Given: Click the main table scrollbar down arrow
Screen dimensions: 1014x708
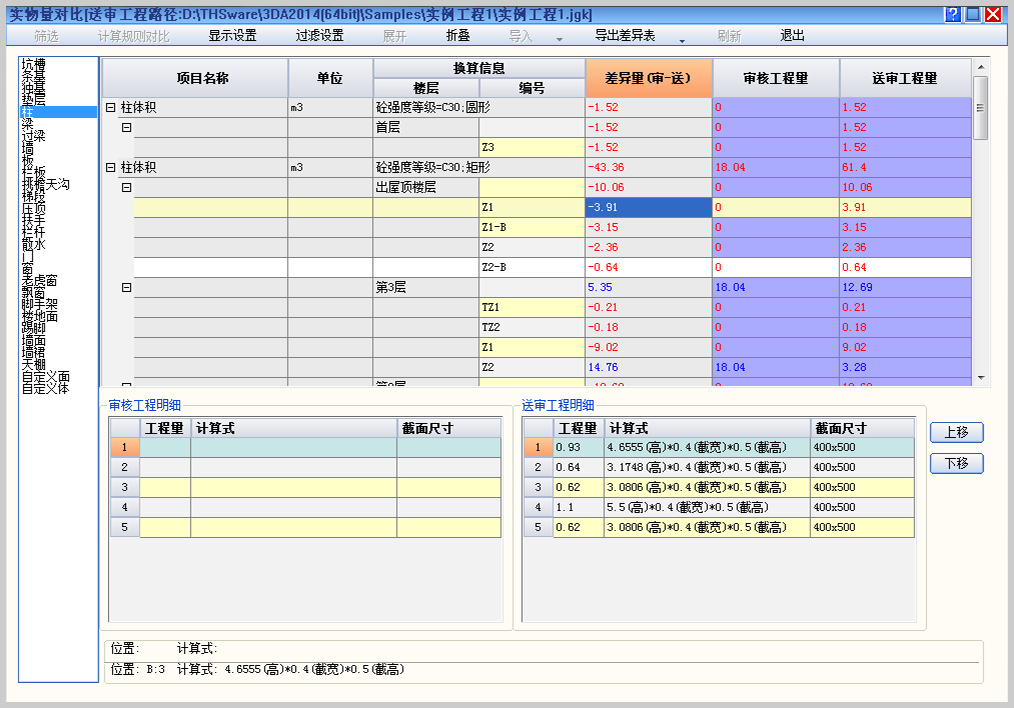Looking at the screenshot, I should pyautogui.click(x=980, y=378).
